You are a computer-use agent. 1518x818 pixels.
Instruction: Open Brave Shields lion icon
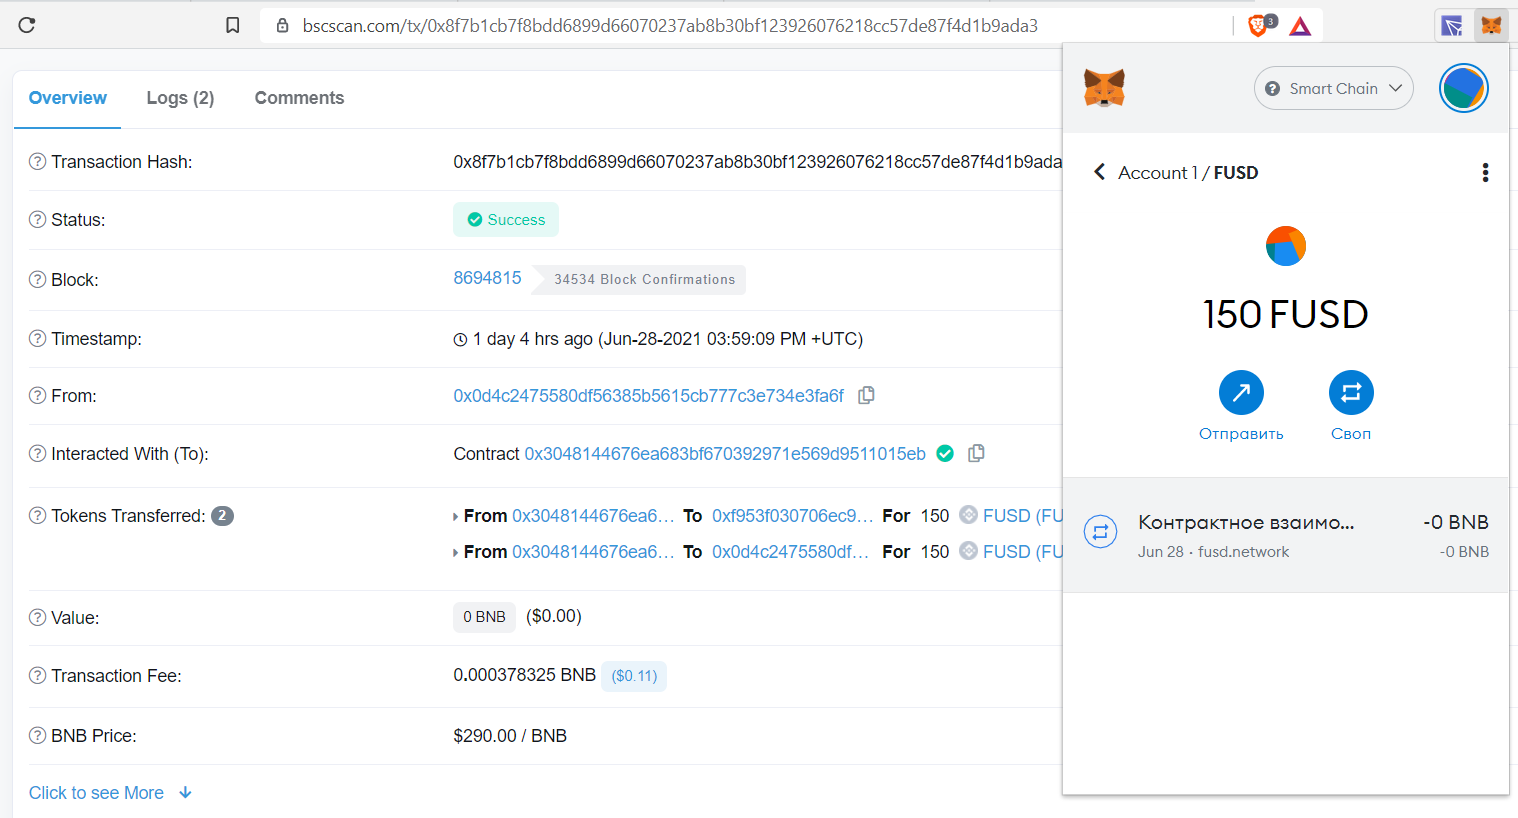[x=1260, y=25]
